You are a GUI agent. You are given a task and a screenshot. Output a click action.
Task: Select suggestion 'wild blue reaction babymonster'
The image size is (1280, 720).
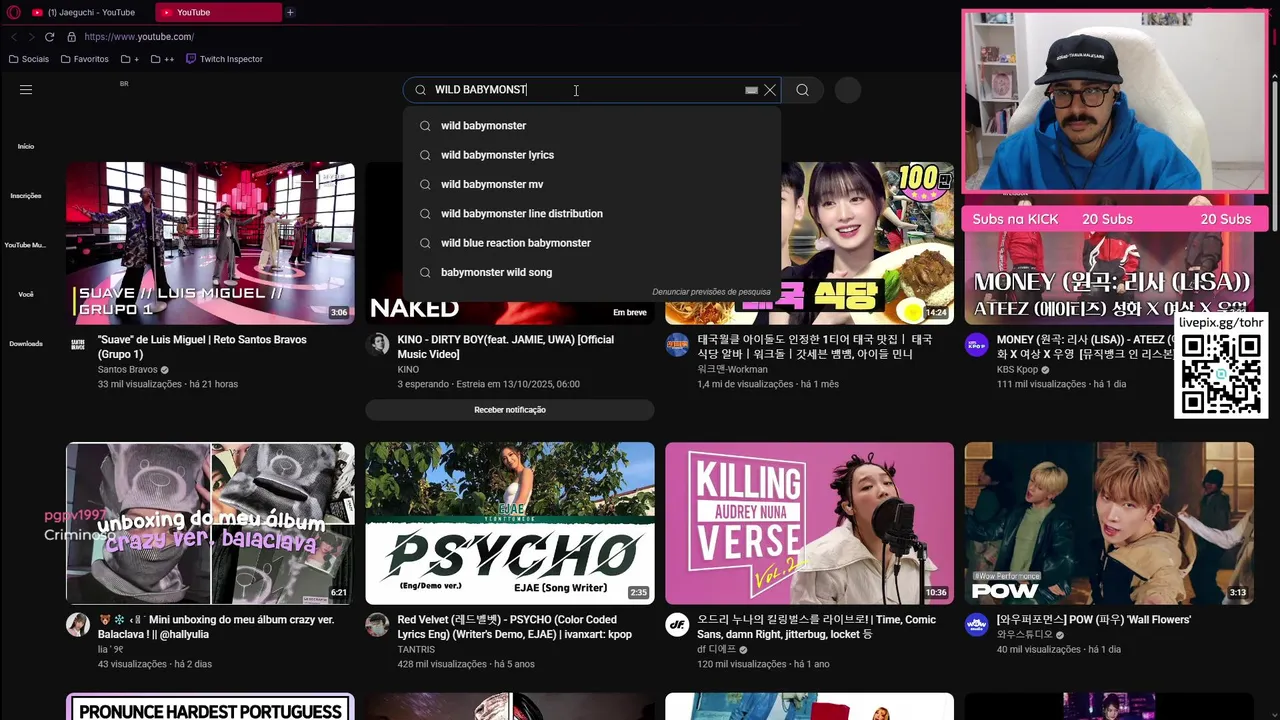tap(592, 243)
